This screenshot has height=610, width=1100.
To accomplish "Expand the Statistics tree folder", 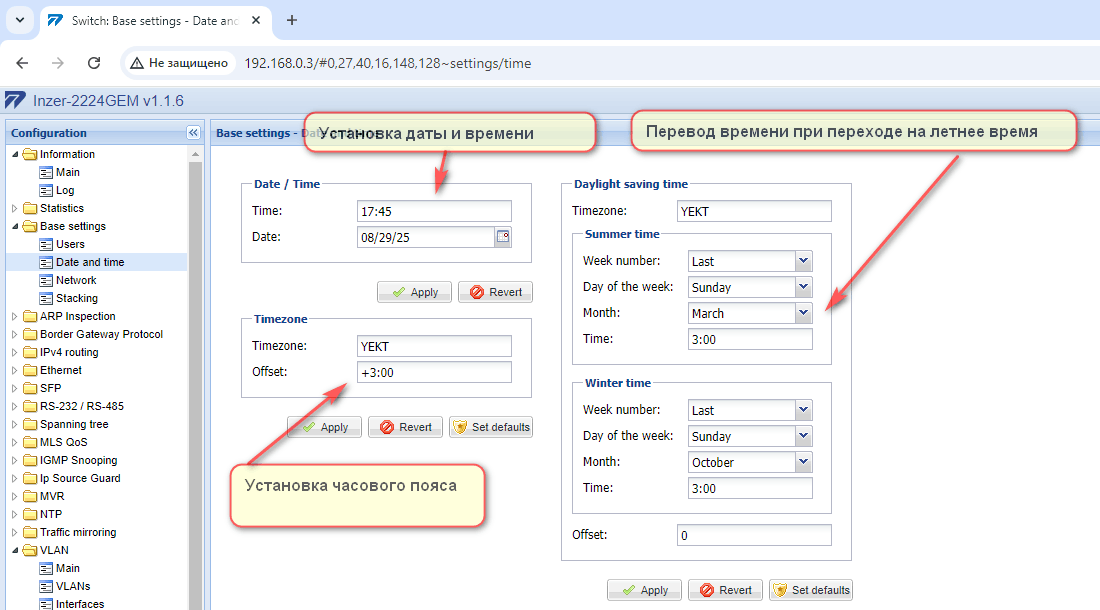I will 14,209.
